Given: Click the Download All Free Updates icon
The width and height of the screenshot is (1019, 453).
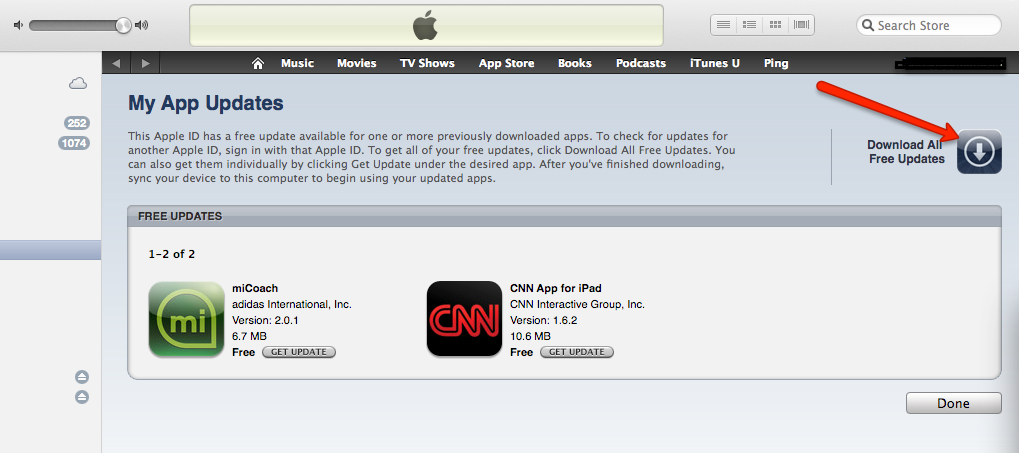Looking at the screenshot, I should (x=979, y=151).
